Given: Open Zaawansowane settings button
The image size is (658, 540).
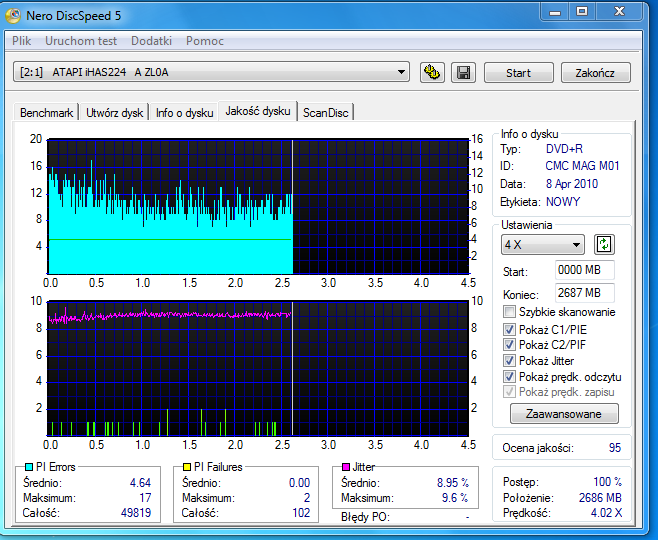Looking at the screenshot, I should (x=564, y=414).
